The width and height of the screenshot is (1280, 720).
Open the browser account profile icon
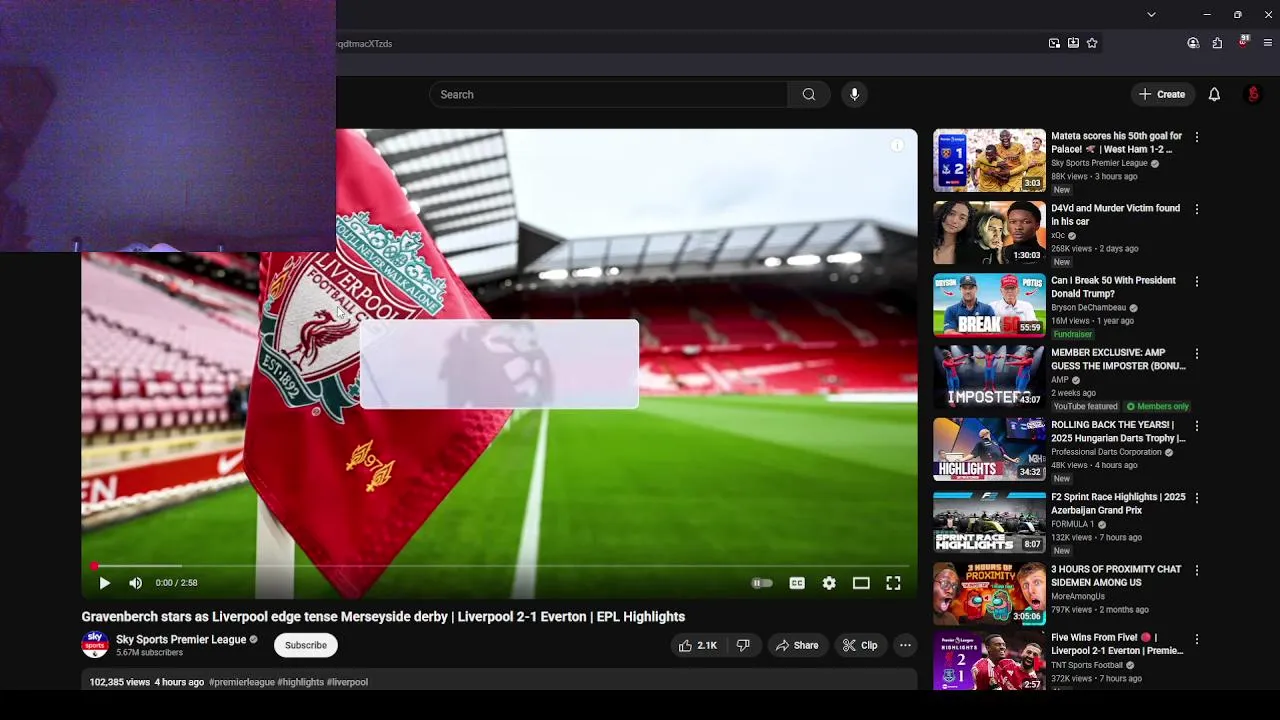click(1193, 43)
